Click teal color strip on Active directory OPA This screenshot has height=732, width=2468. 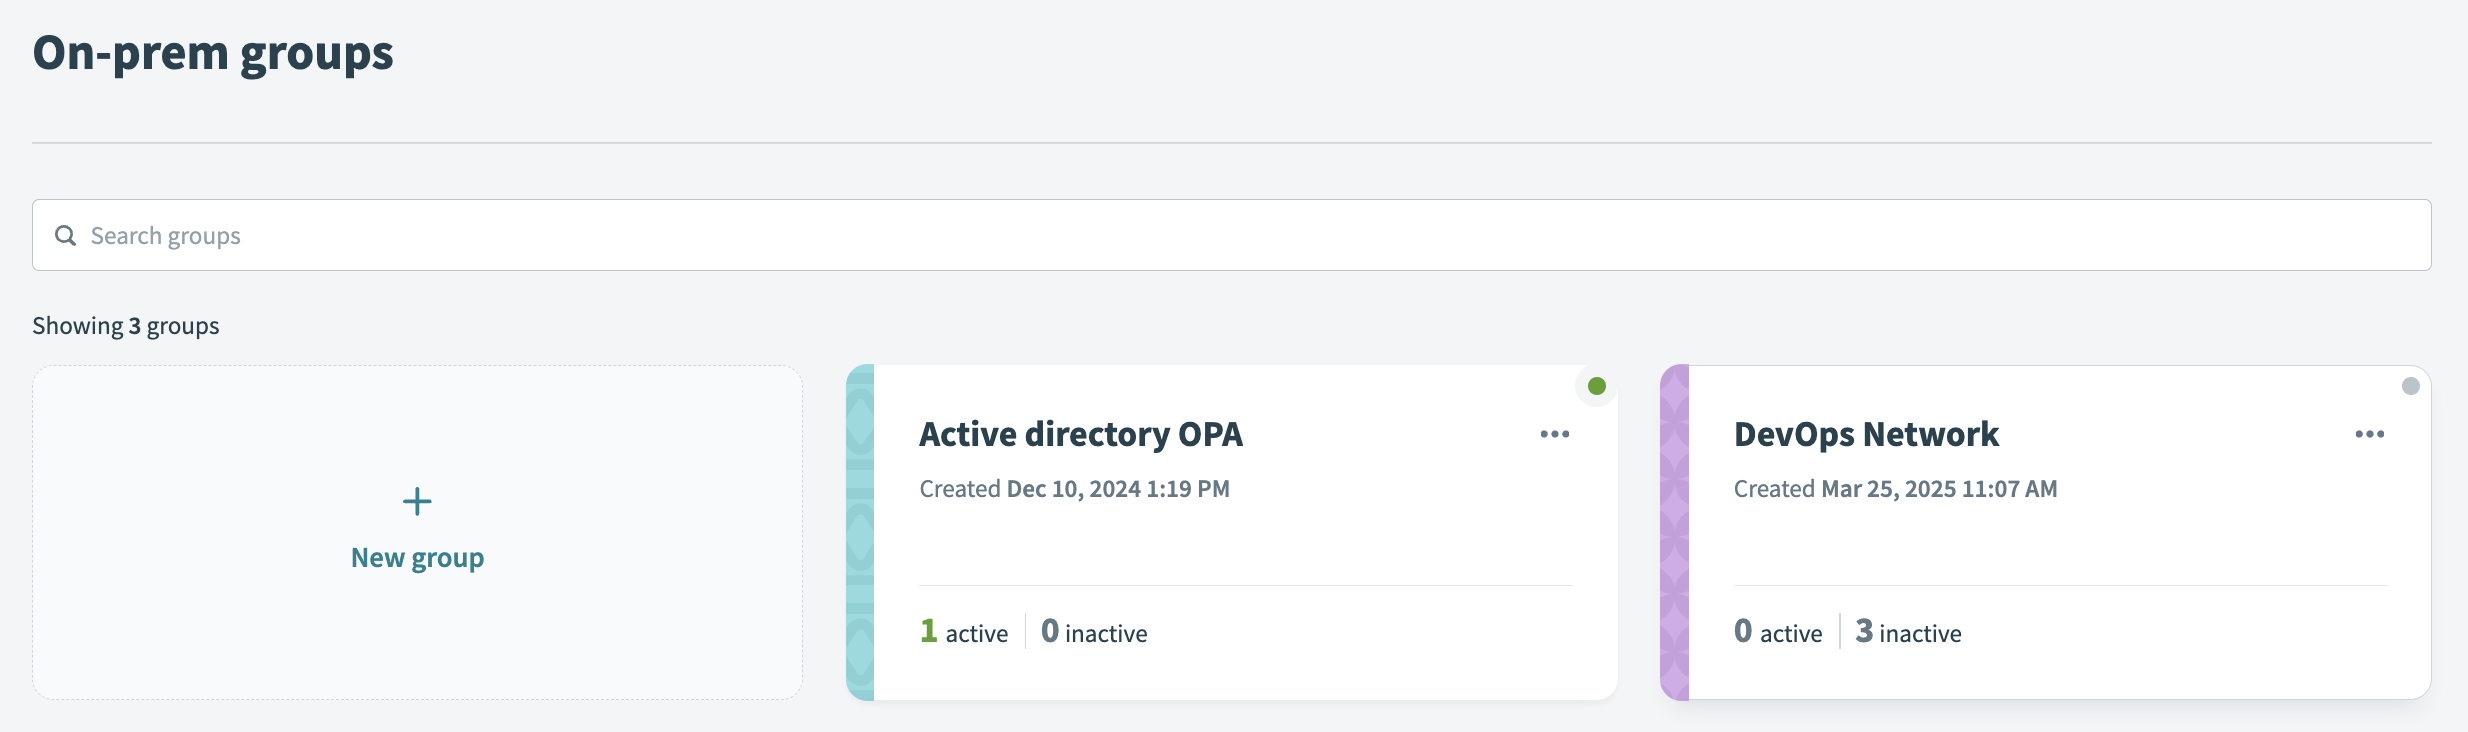tap(860, 532)
